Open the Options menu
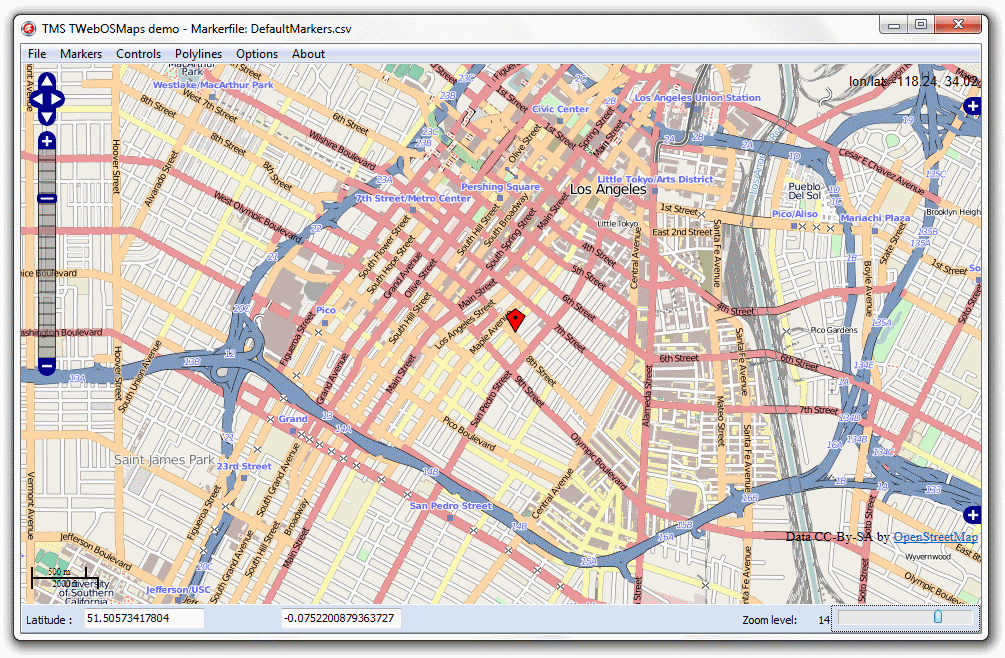This screenshot has height=658, width=1005. coord(256,53)
